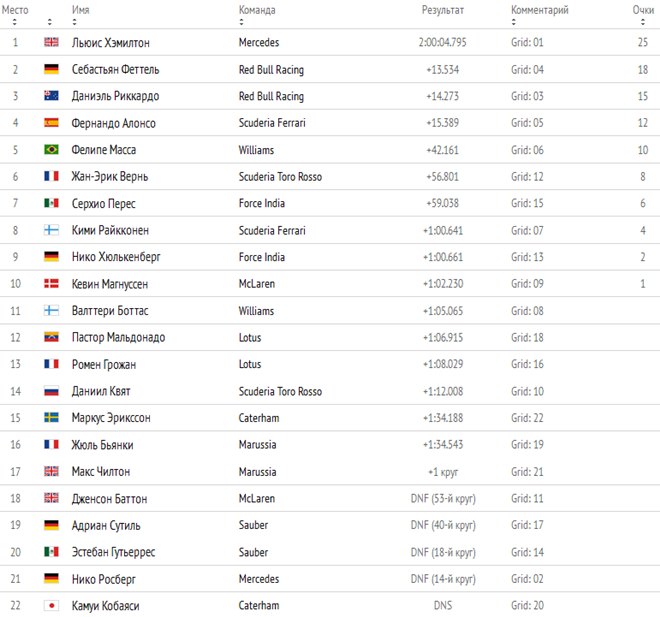The height and width of the screenshot is (617, 660).
Task: Open driver Фернандо Алонсо
Action: [114, 123]
